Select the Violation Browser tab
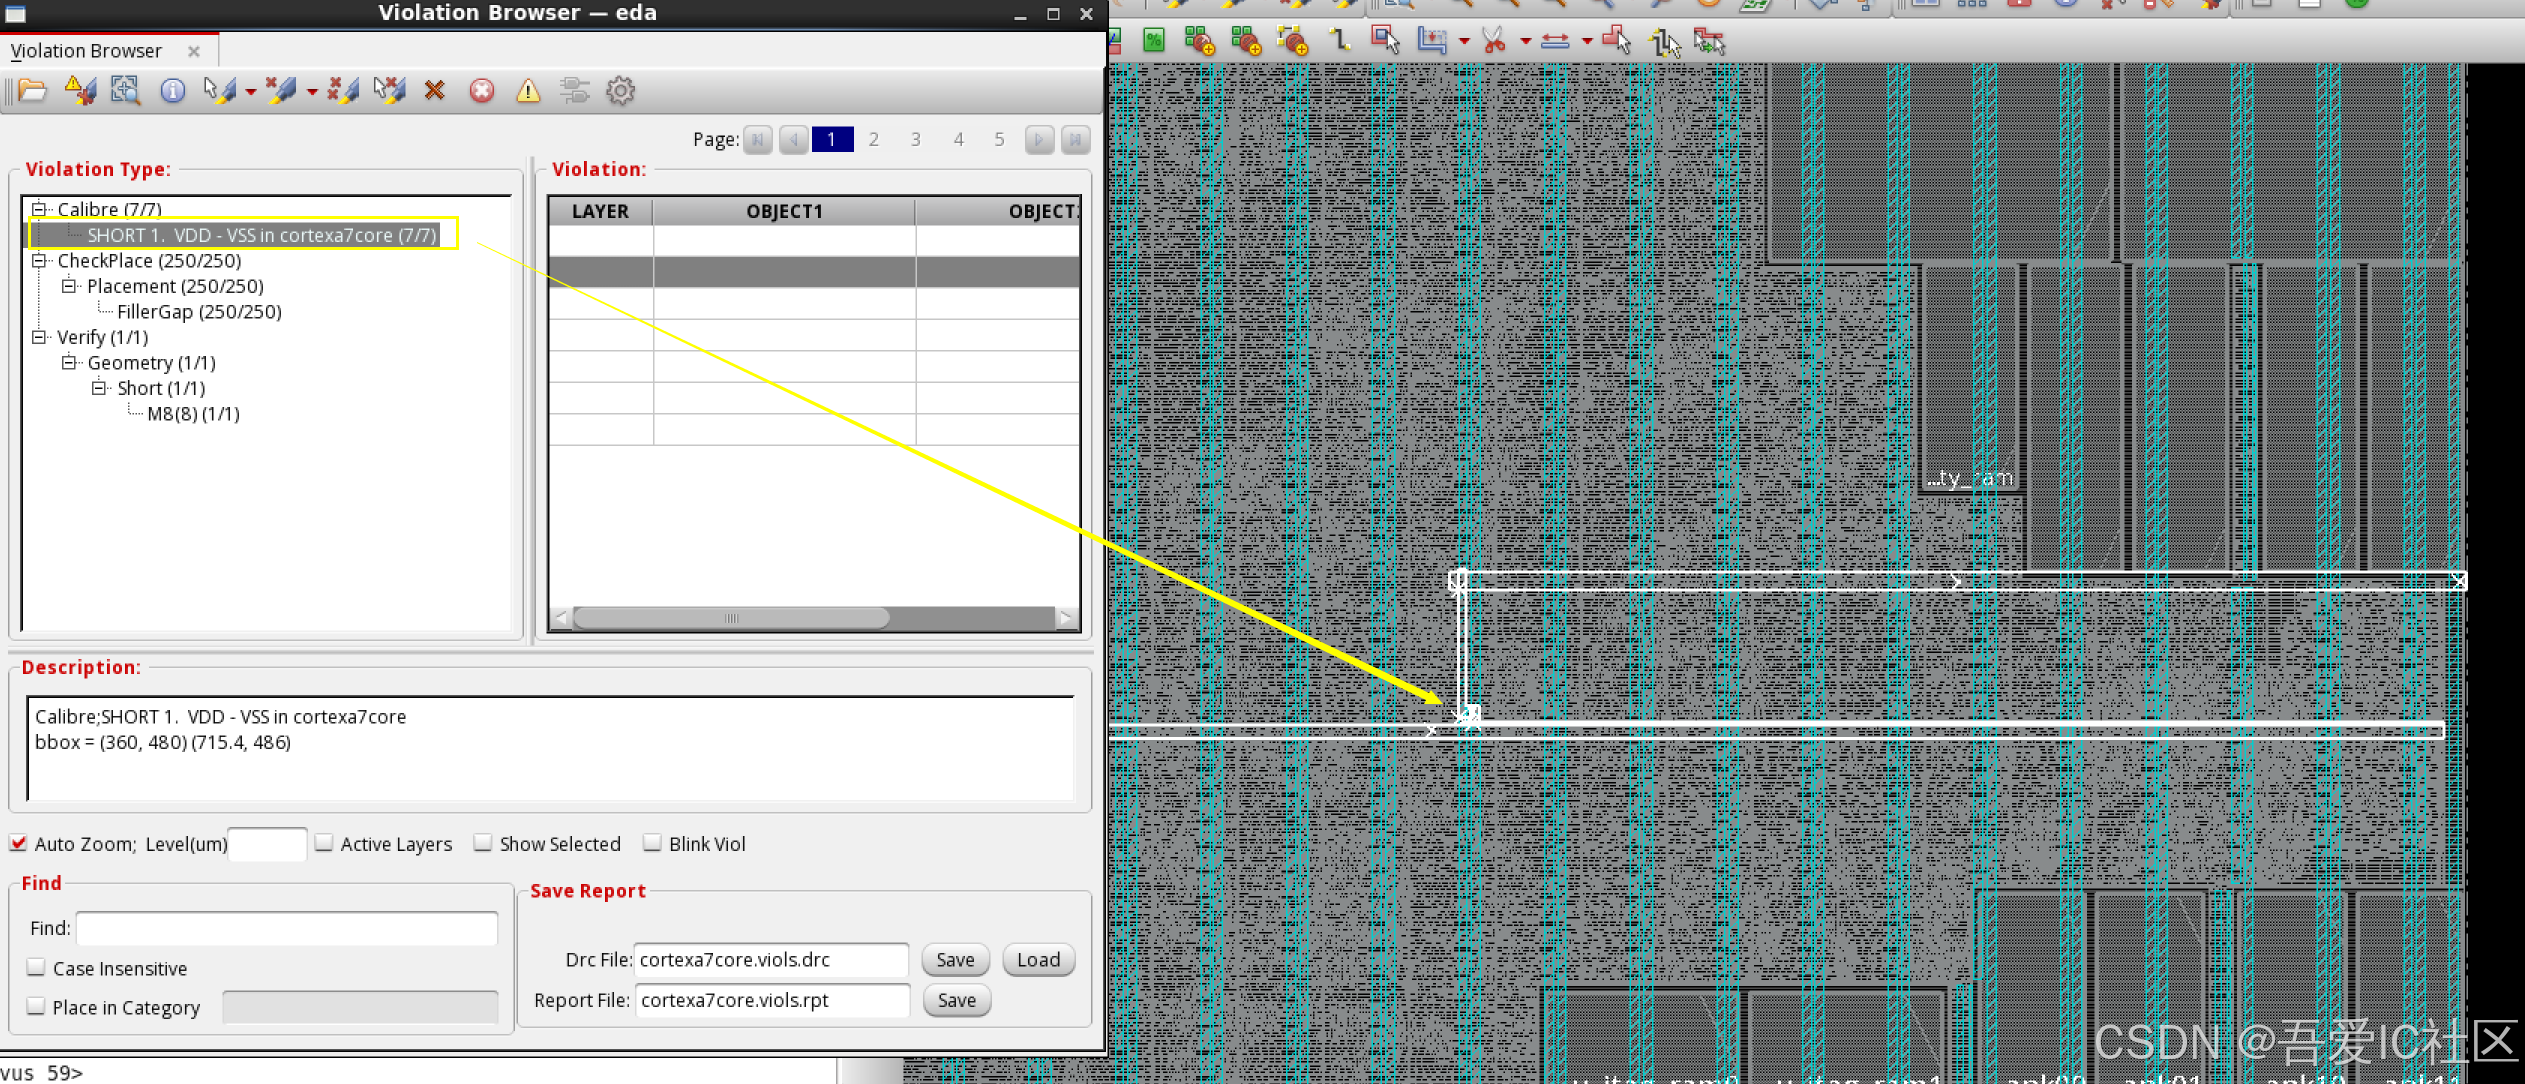 click(87, 51)
